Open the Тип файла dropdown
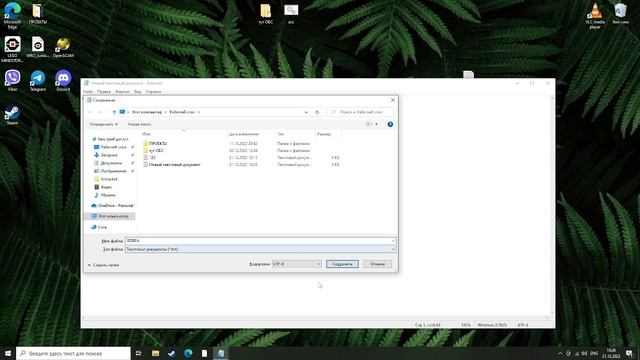The height and width of the screenshot is (360, 640). click(260, 249)
